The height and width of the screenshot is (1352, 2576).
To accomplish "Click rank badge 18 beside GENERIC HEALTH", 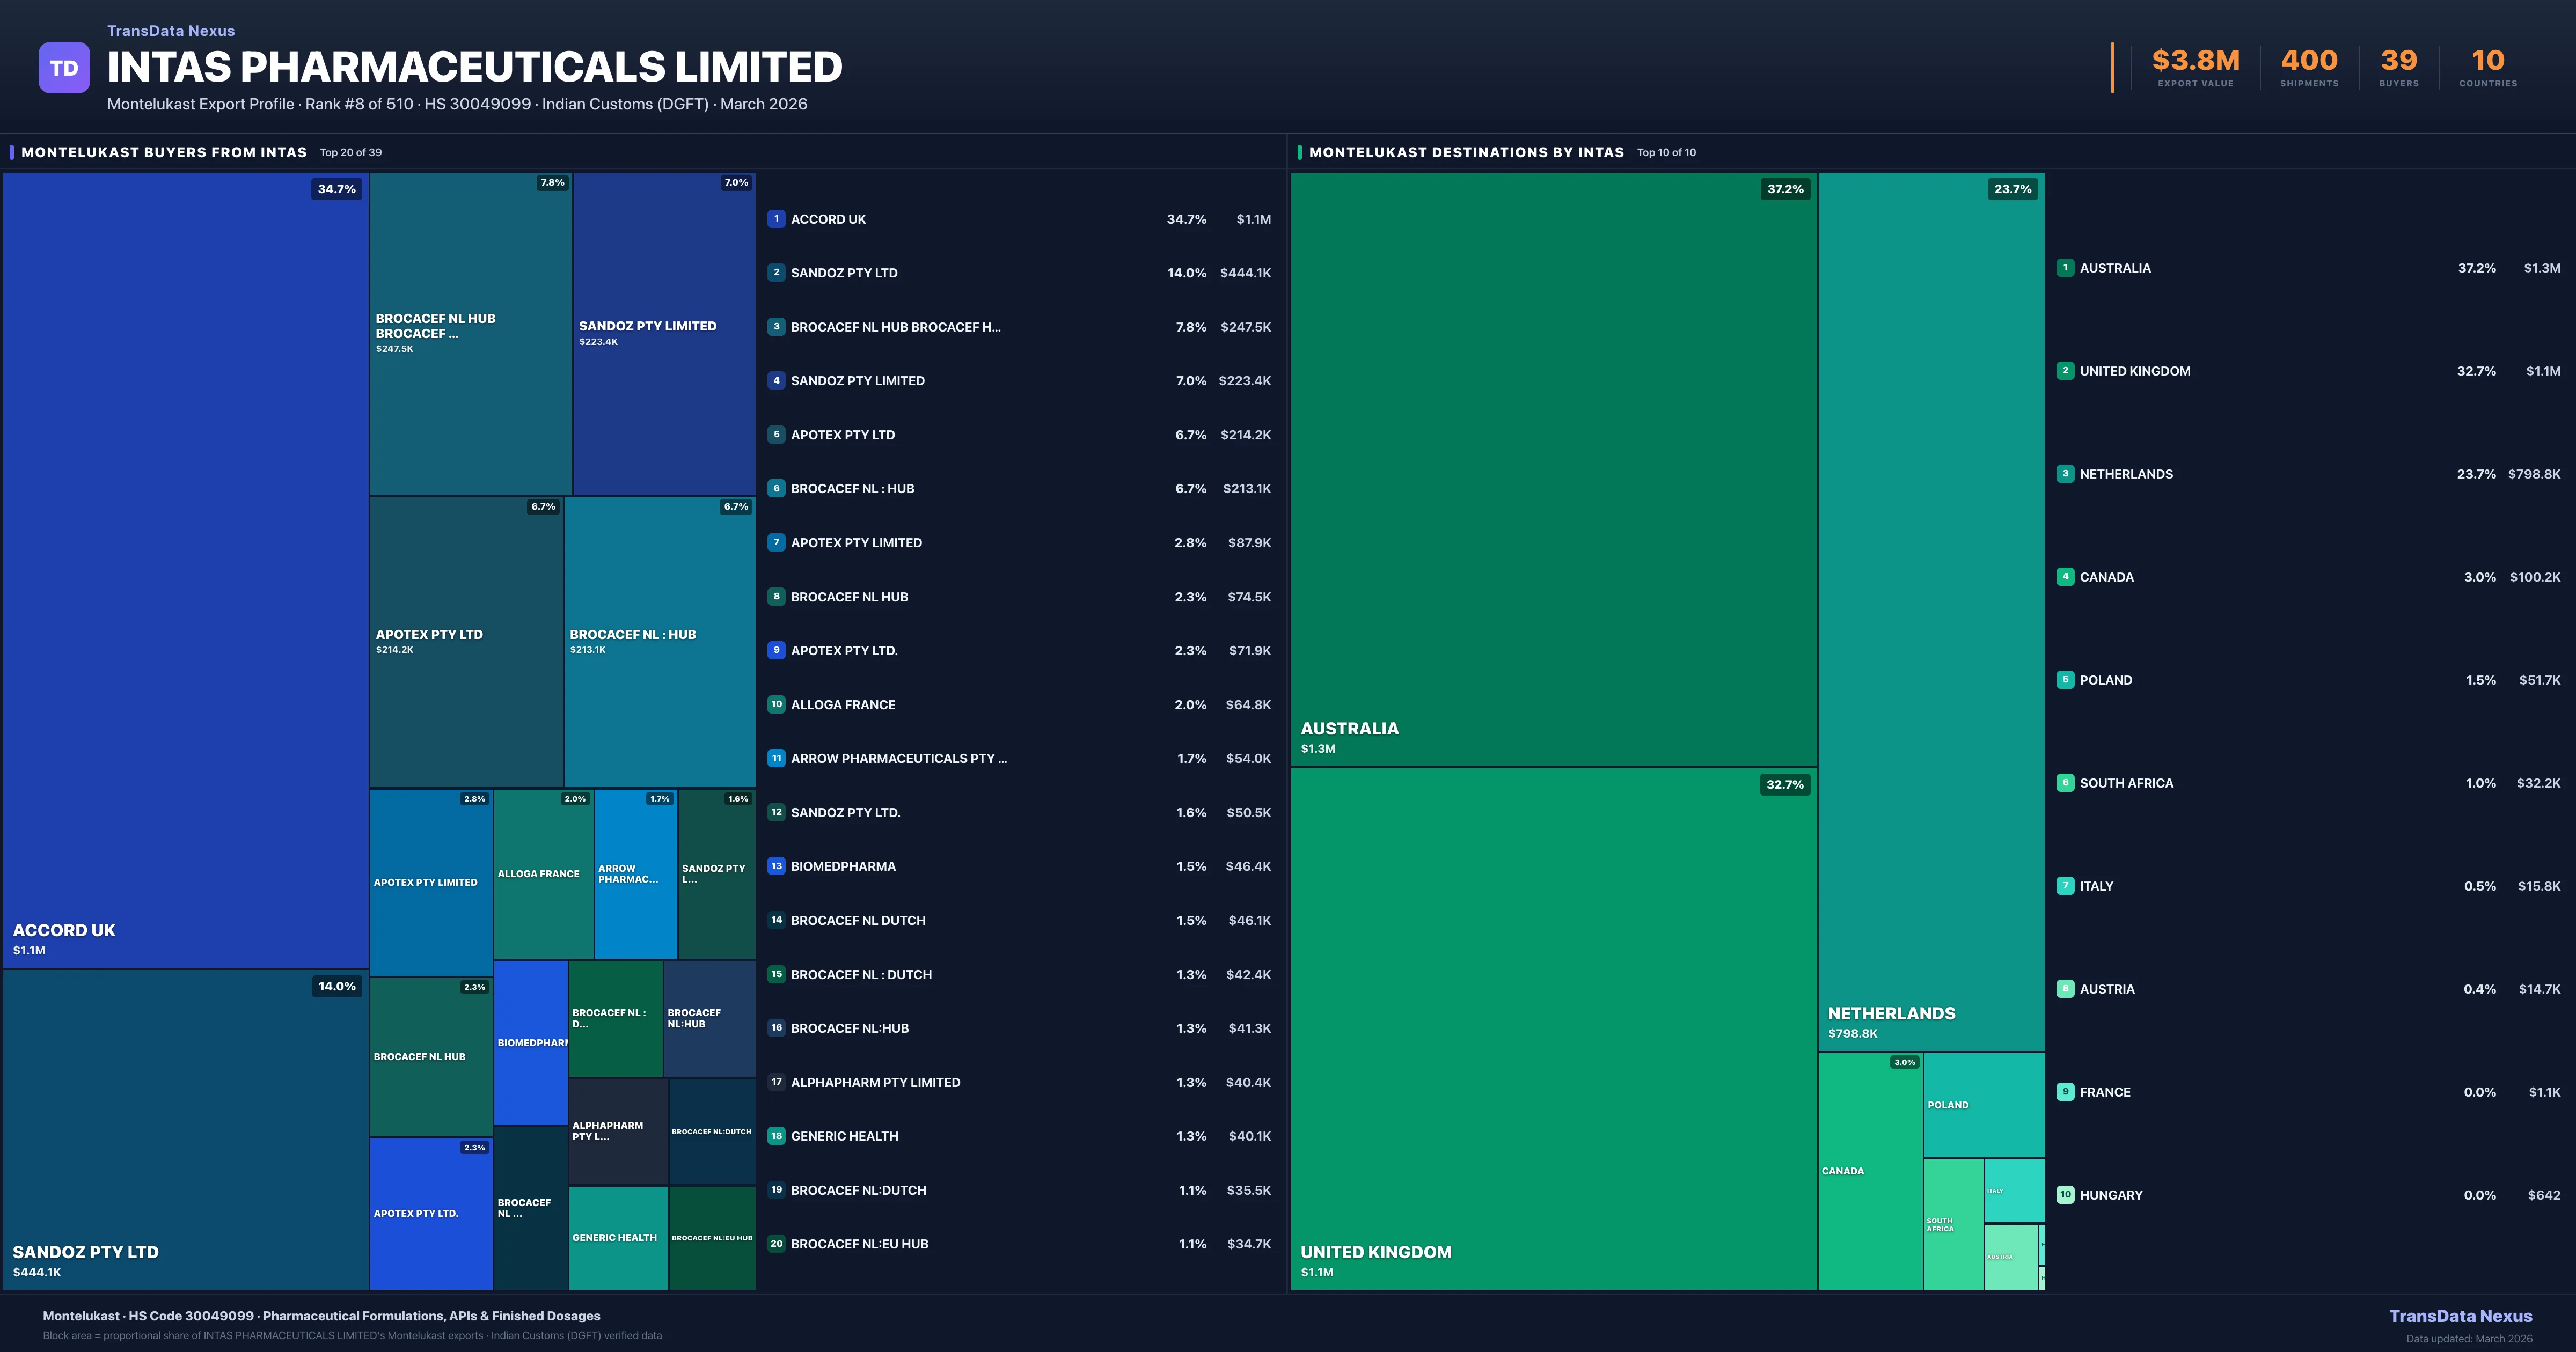I will (x=776, y=1136).
